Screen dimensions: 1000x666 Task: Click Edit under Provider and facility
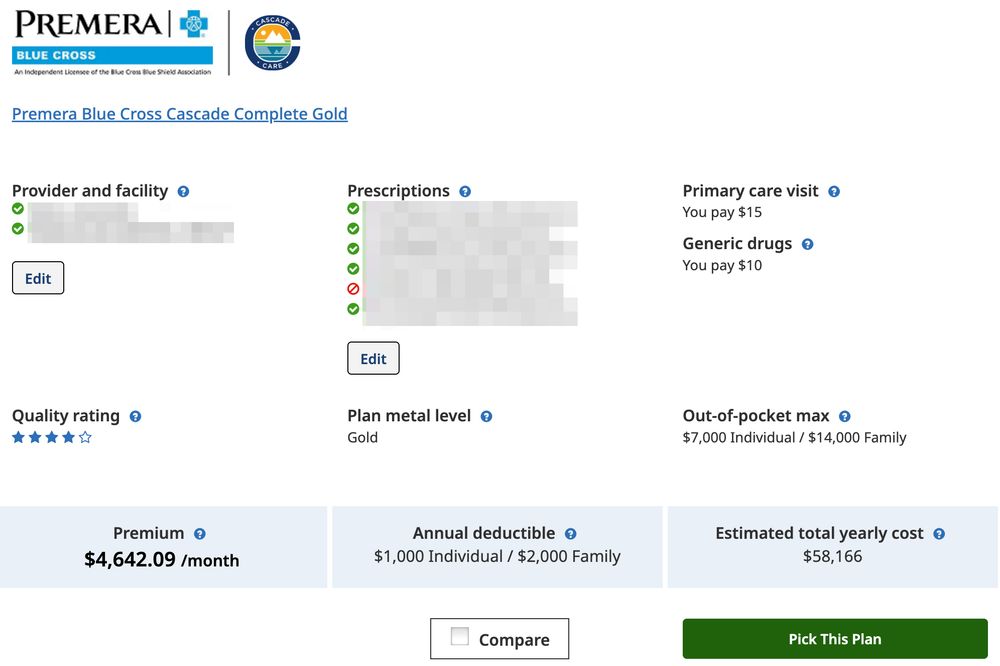click(37, 278)
